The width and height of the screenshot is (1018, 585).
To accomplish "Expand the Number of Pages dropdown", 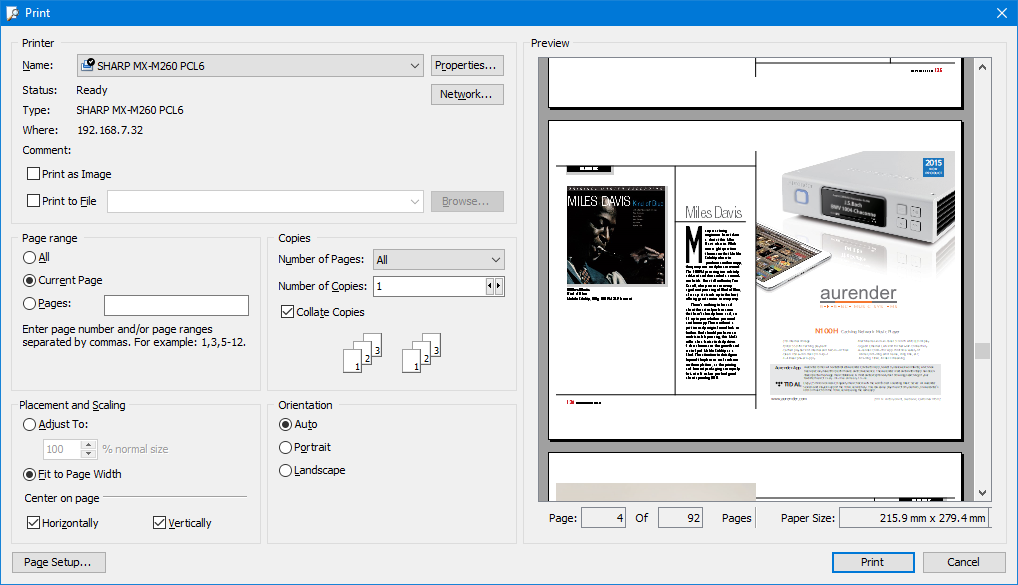I will coord(496,260).
